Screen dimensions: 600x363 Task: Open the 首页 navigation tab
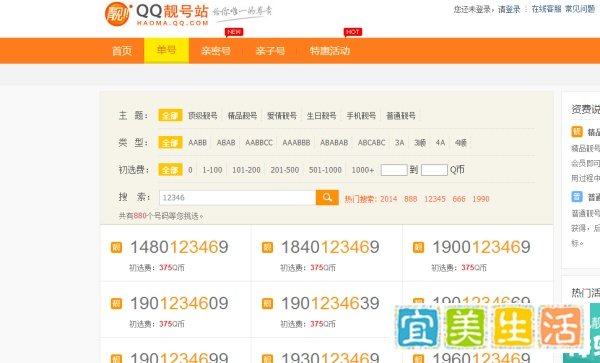click(122, 51)
